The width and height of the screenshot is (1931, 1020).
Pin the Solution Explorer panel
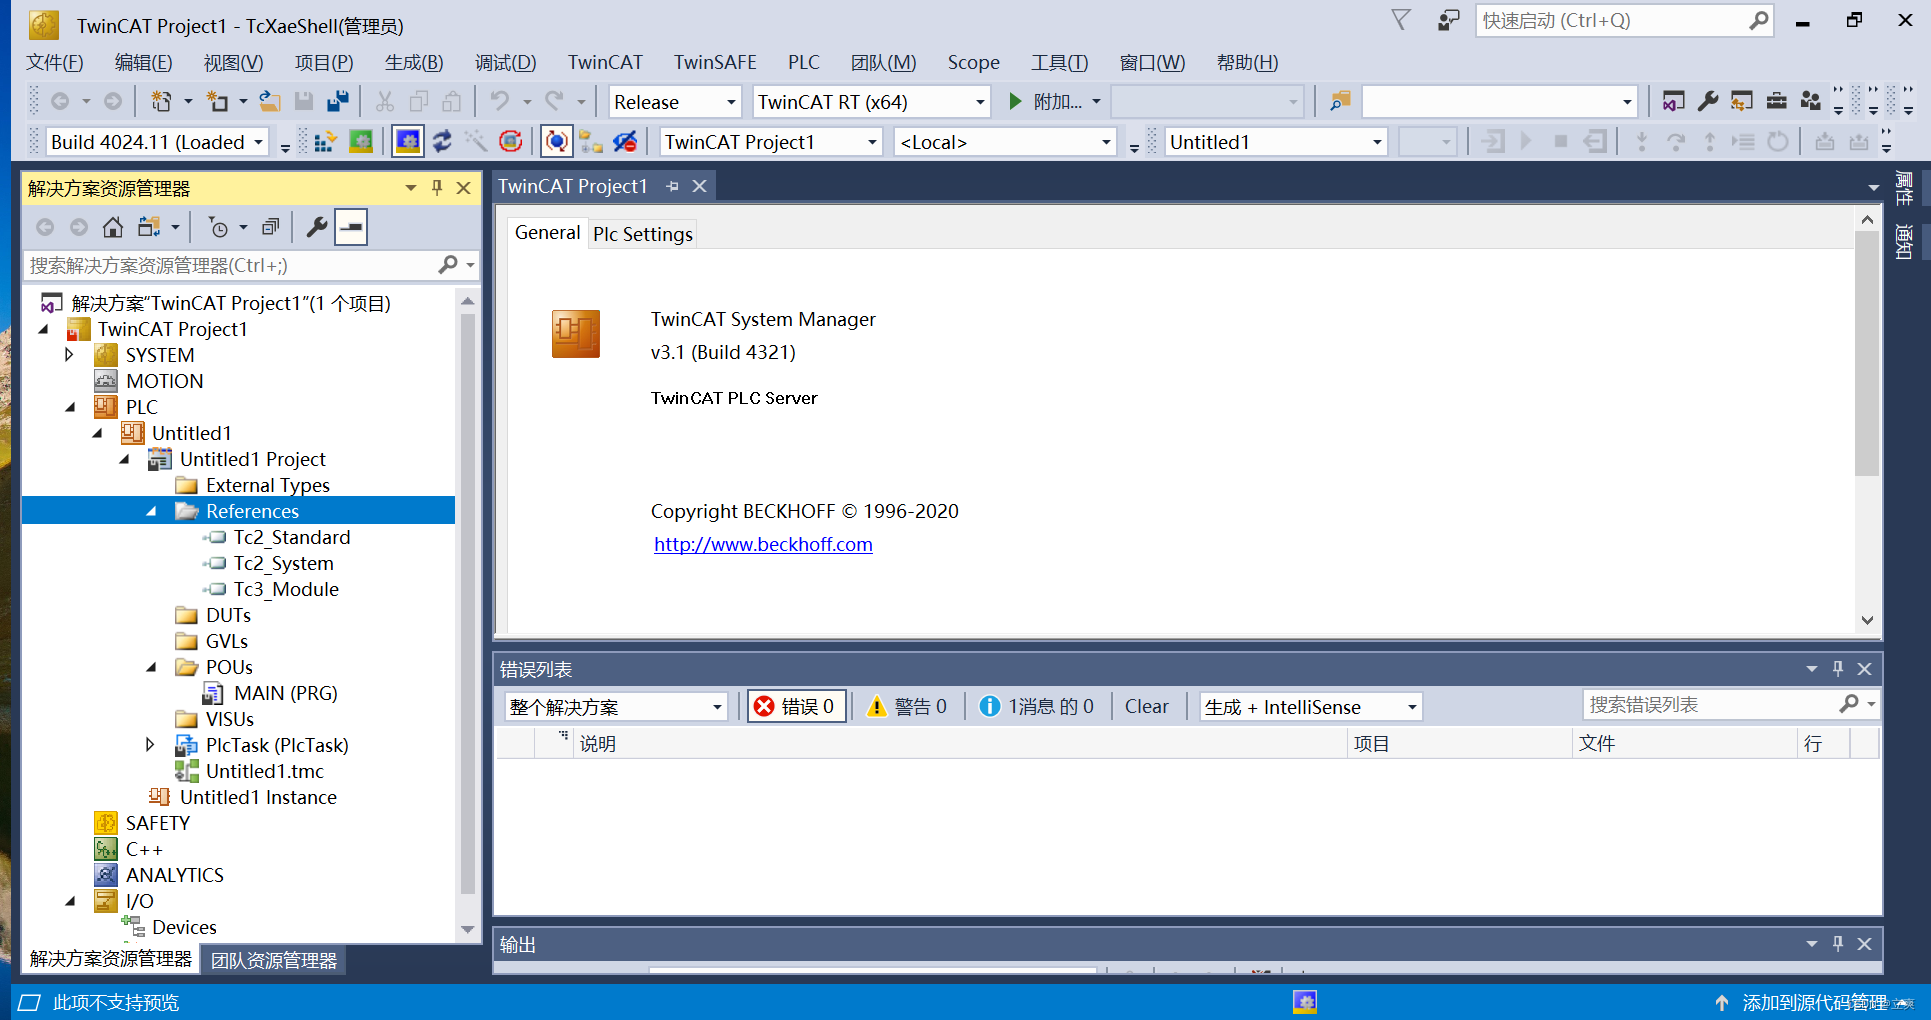point(437,187)
